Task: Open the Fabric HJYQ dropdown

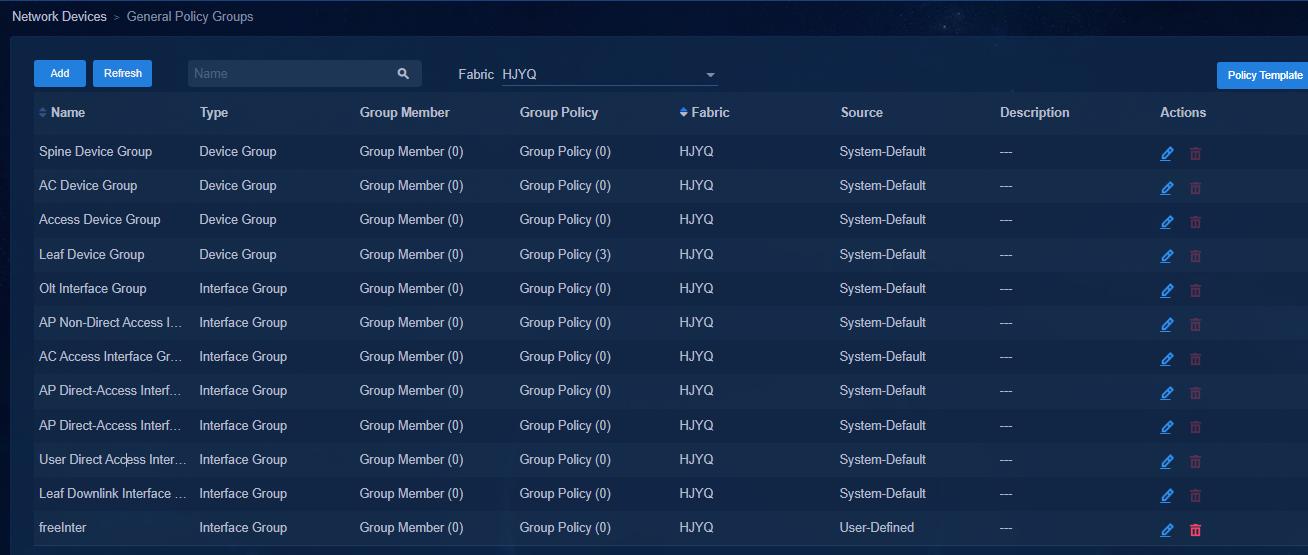Action: click(610, 74)
